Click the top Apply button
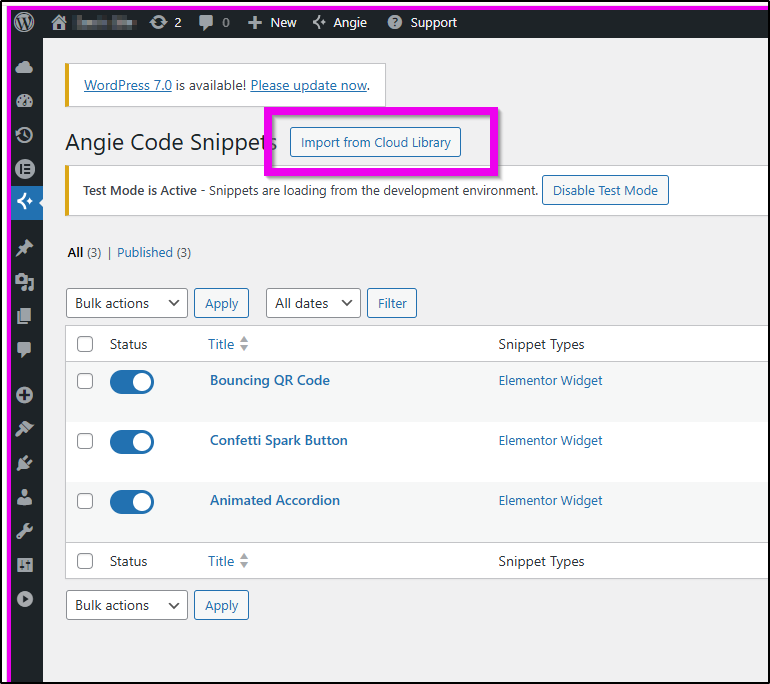 [x=221, y=303]
